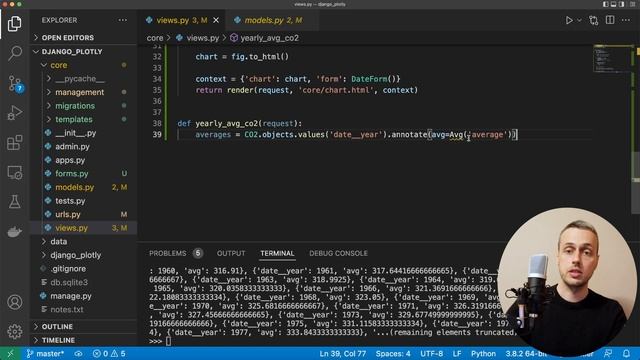Collapse the DJANGO_PLOTLY project section

[84, 52]
